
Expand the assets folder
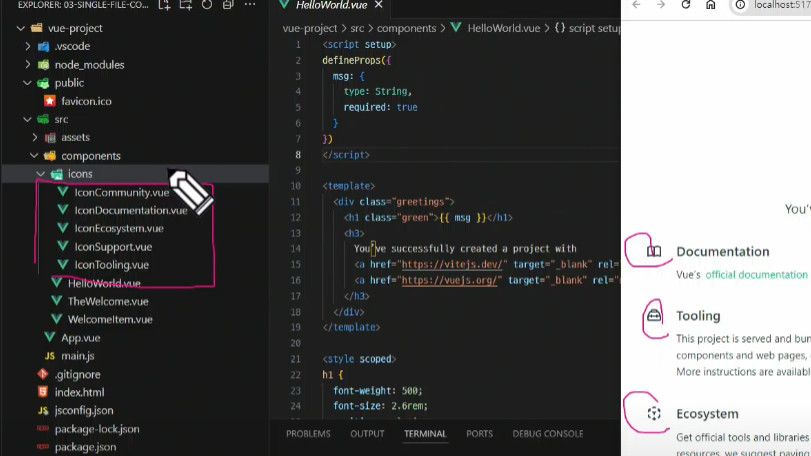(35, 138)
